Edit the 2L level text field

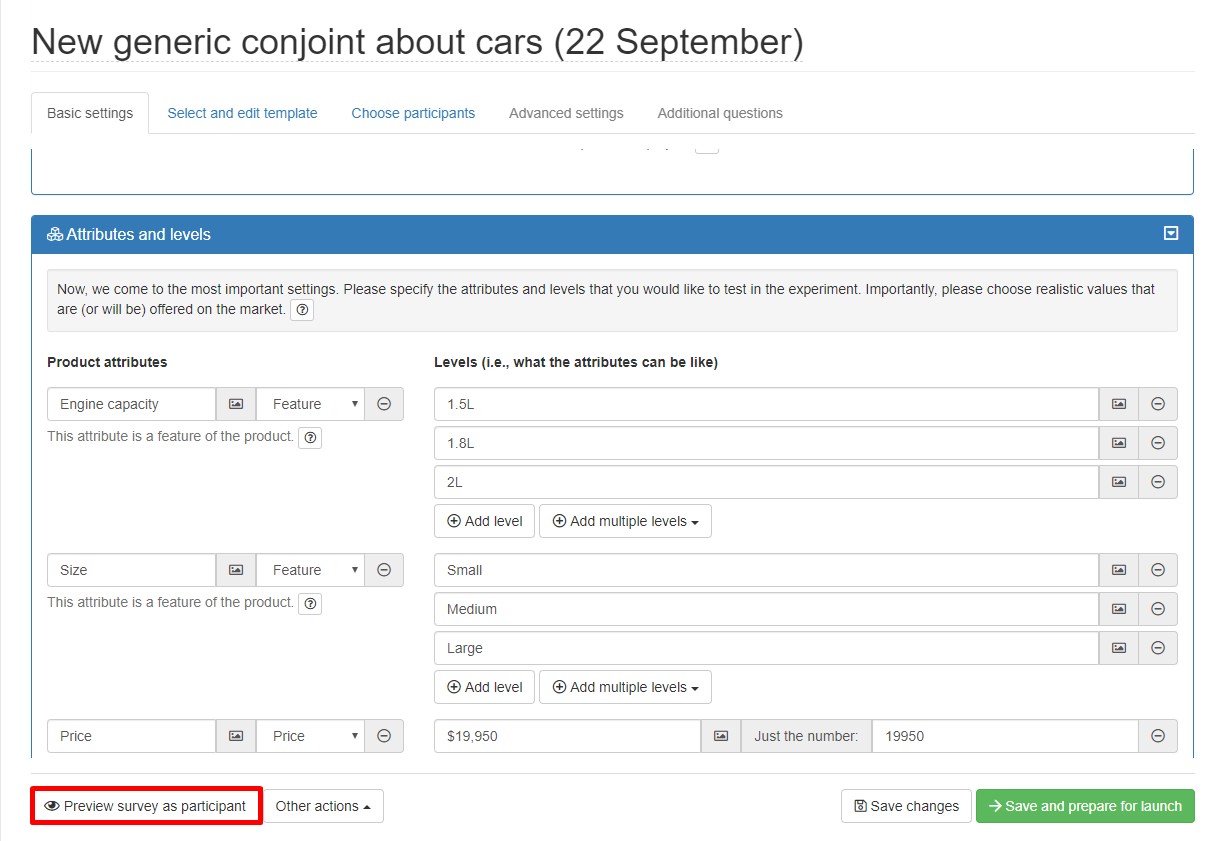766,482
